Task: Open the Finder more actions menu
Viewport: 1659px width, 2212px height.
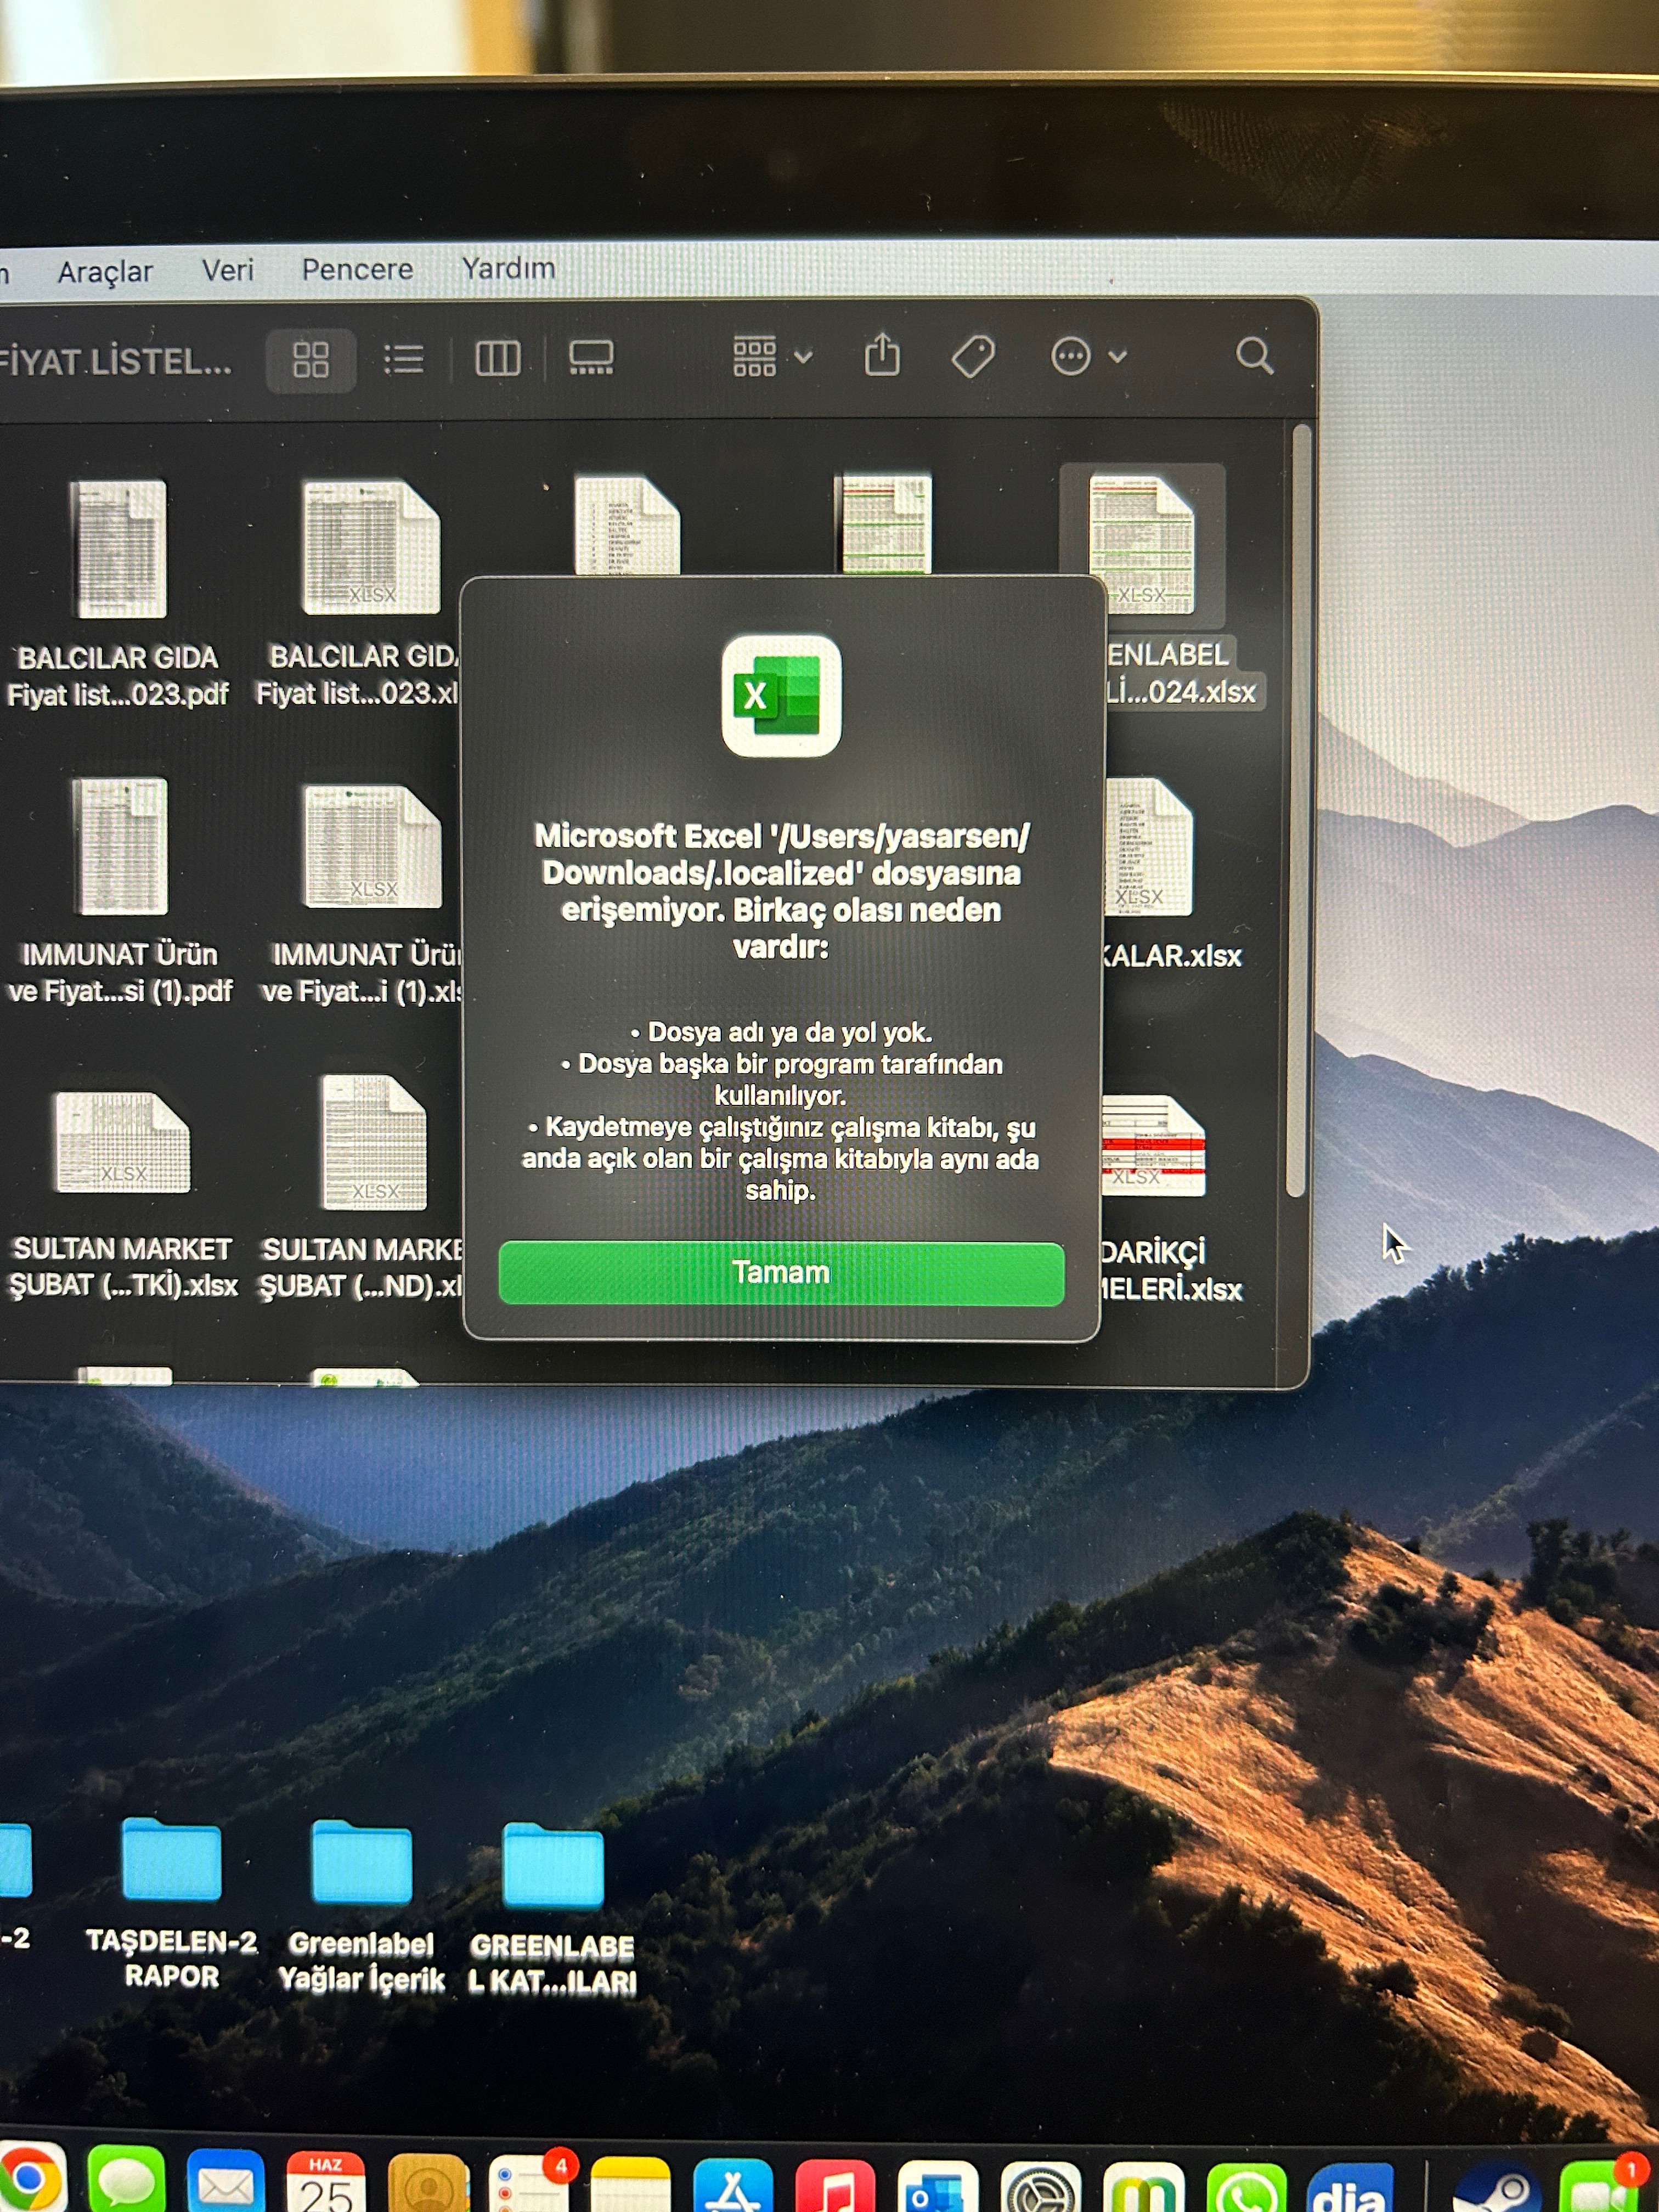Action: pyautogui.click(x=1089, y=355)
